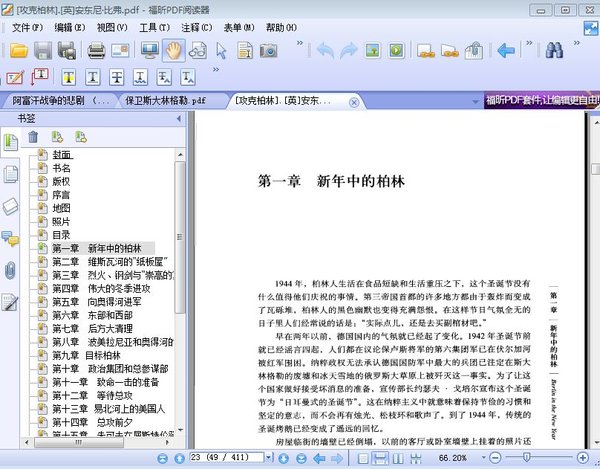Image resolution: width=600 pixels, height=469 pixels.
Task: Click the paperclip file attachment toolbar icon
Action: pos(474,50)
